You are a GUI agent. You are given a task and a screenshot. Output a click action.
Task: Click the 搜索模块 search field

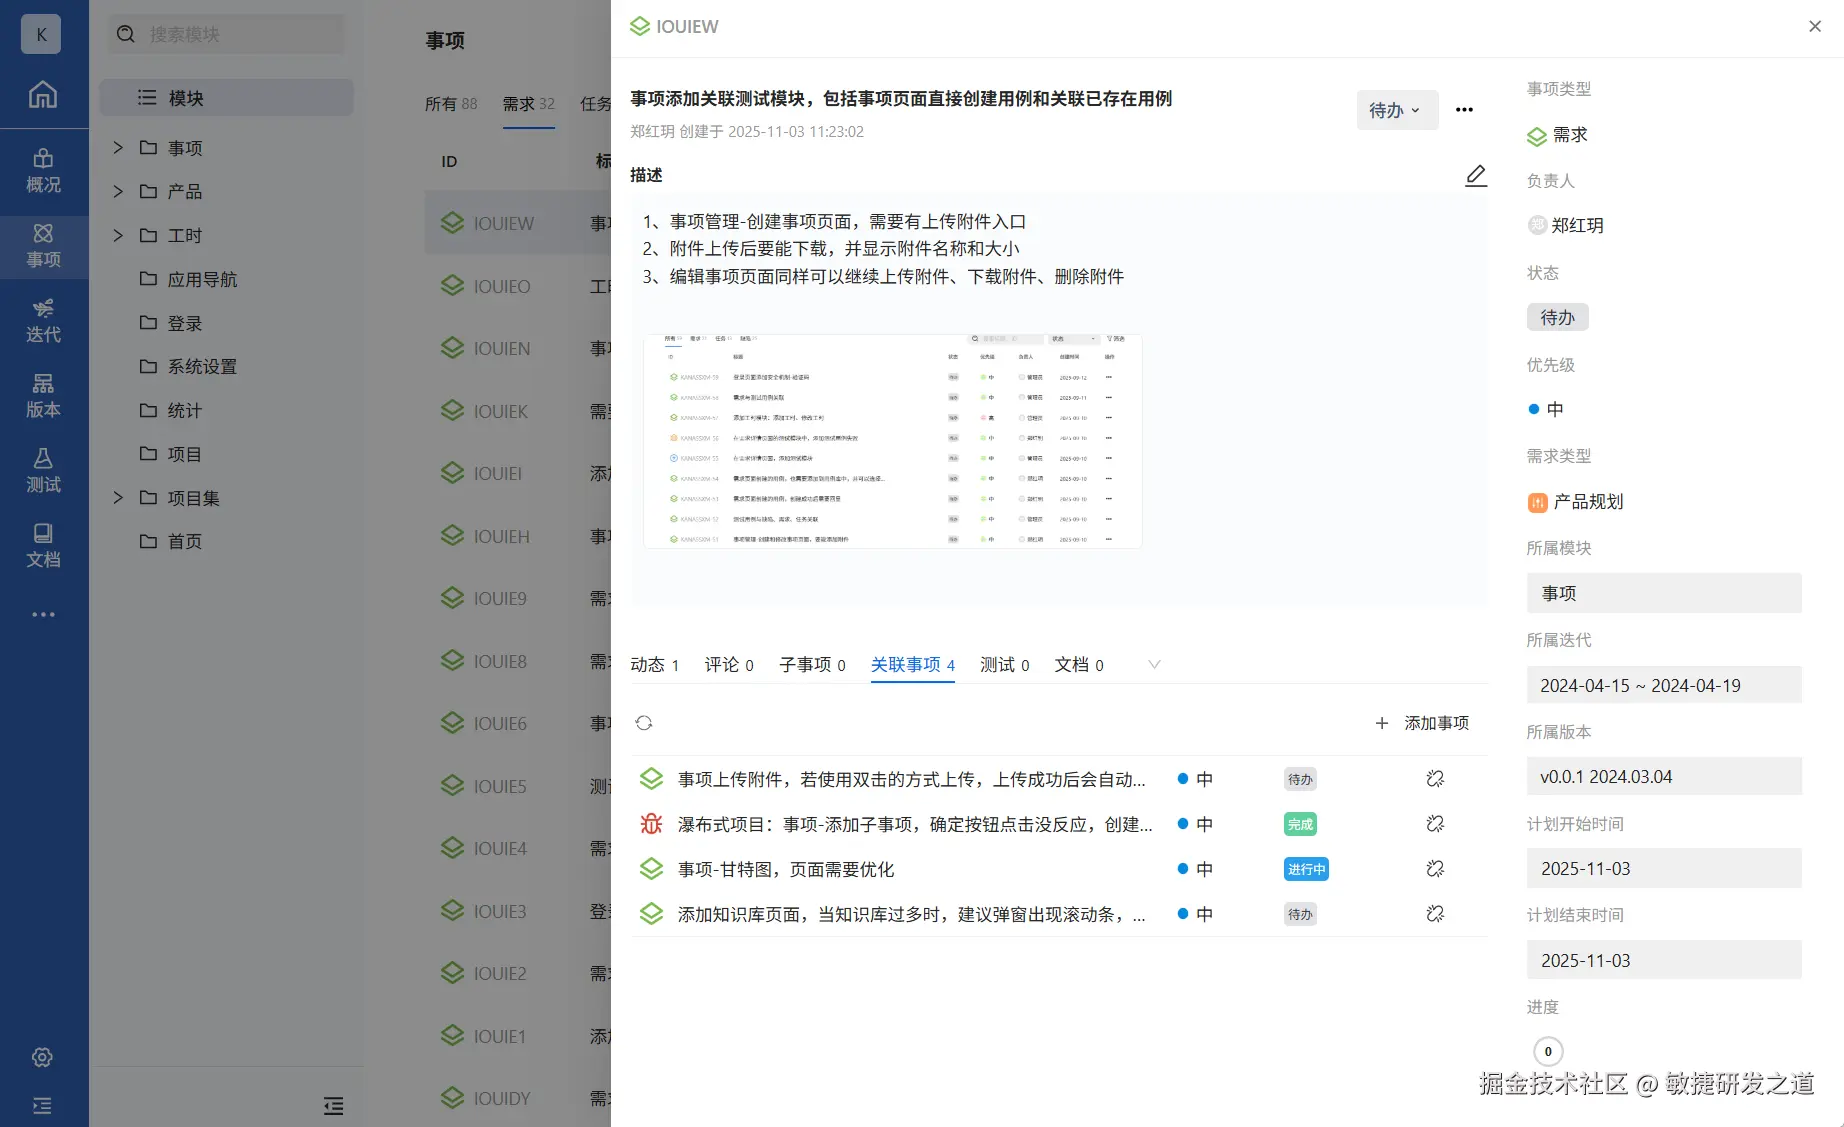tap(228, 34)
